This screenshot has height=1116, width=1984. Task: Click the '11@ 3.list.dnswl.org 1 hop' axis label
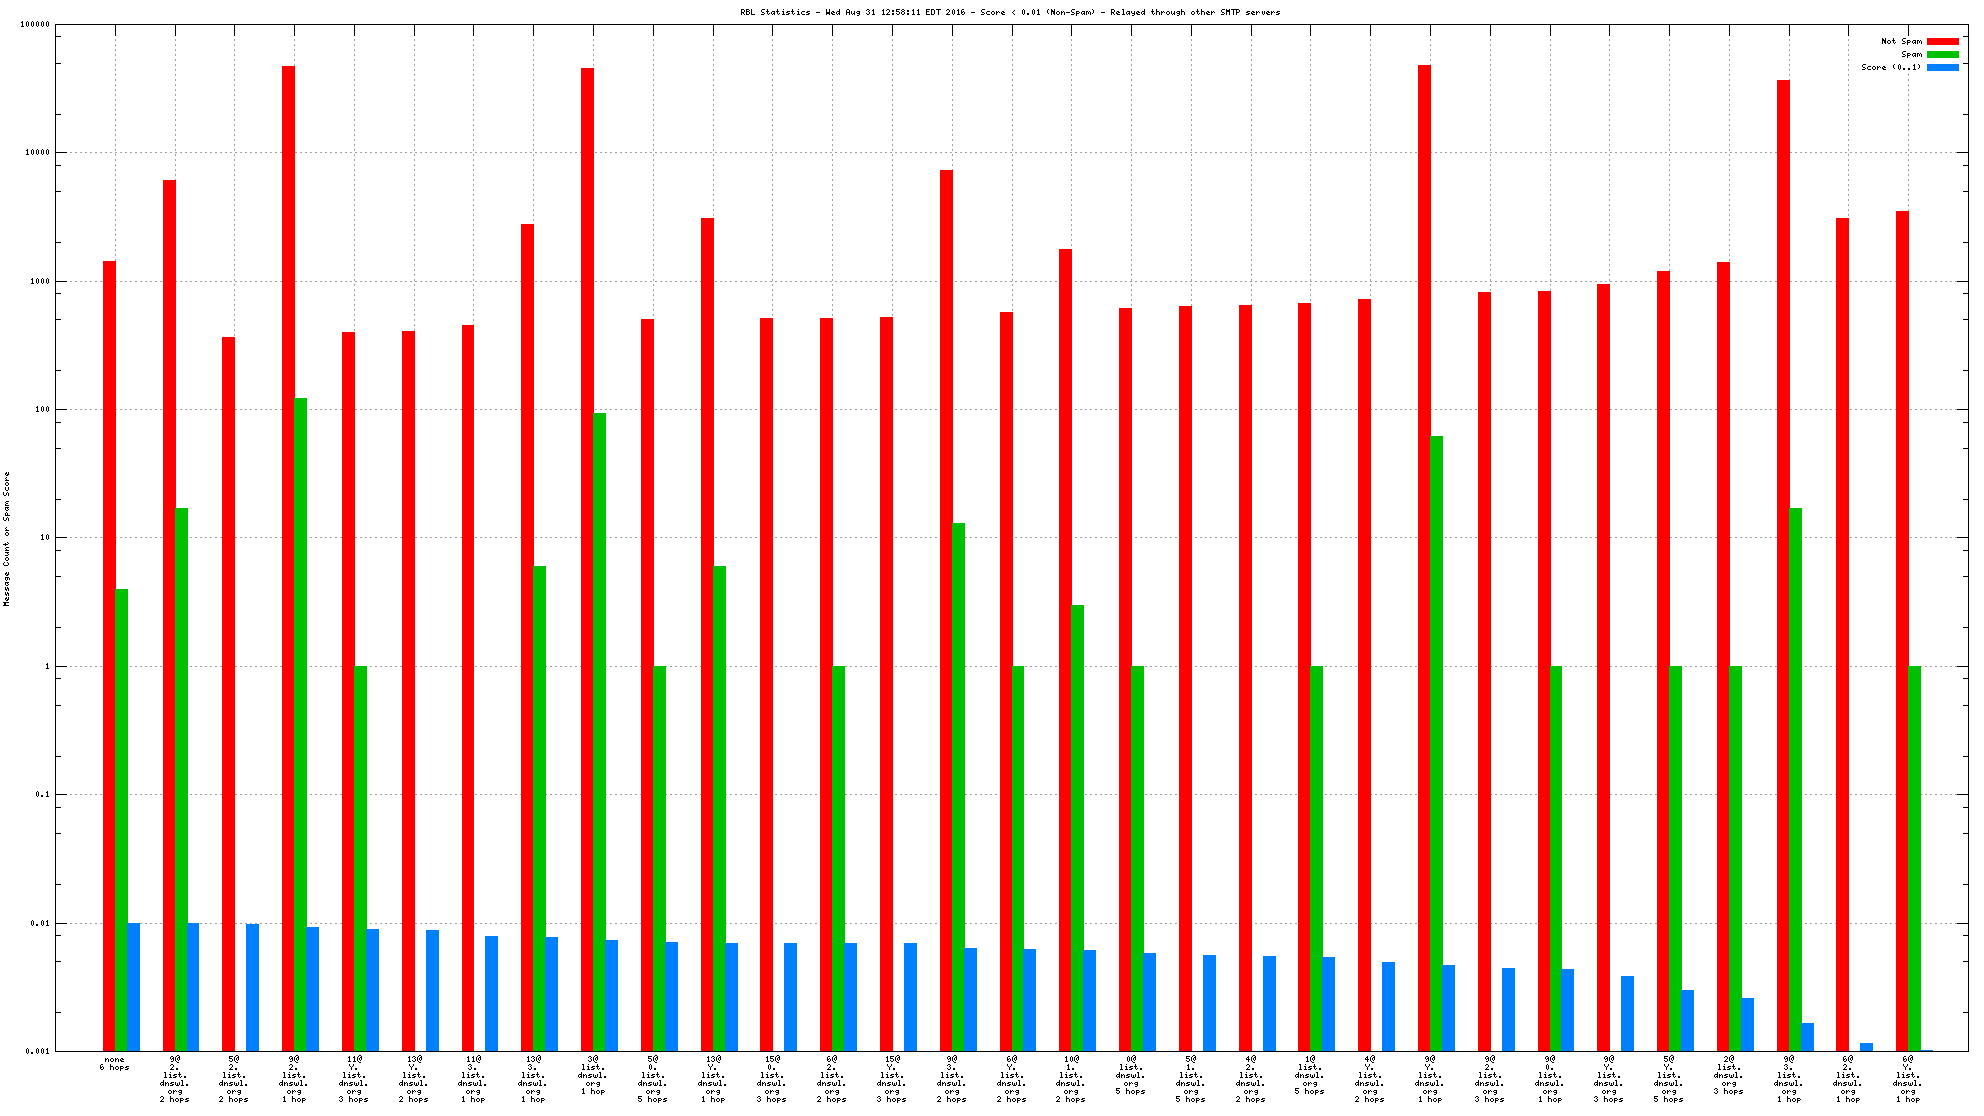(472, 1079)
